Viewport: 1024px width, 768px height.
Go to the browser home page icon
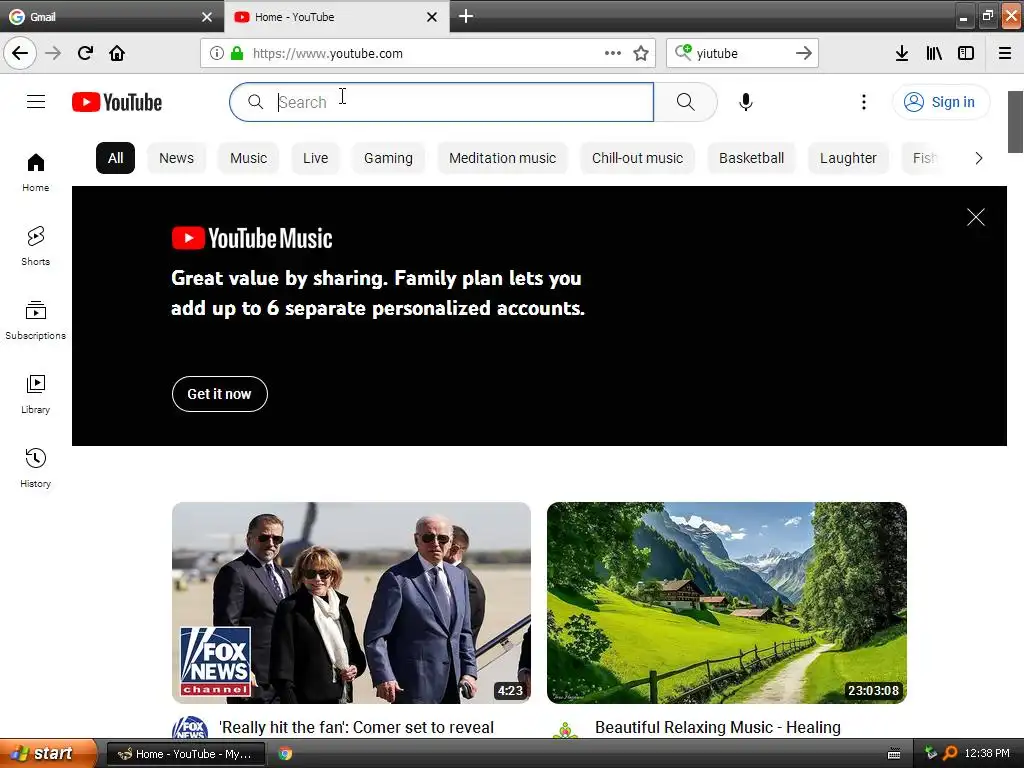coord(117,53)
